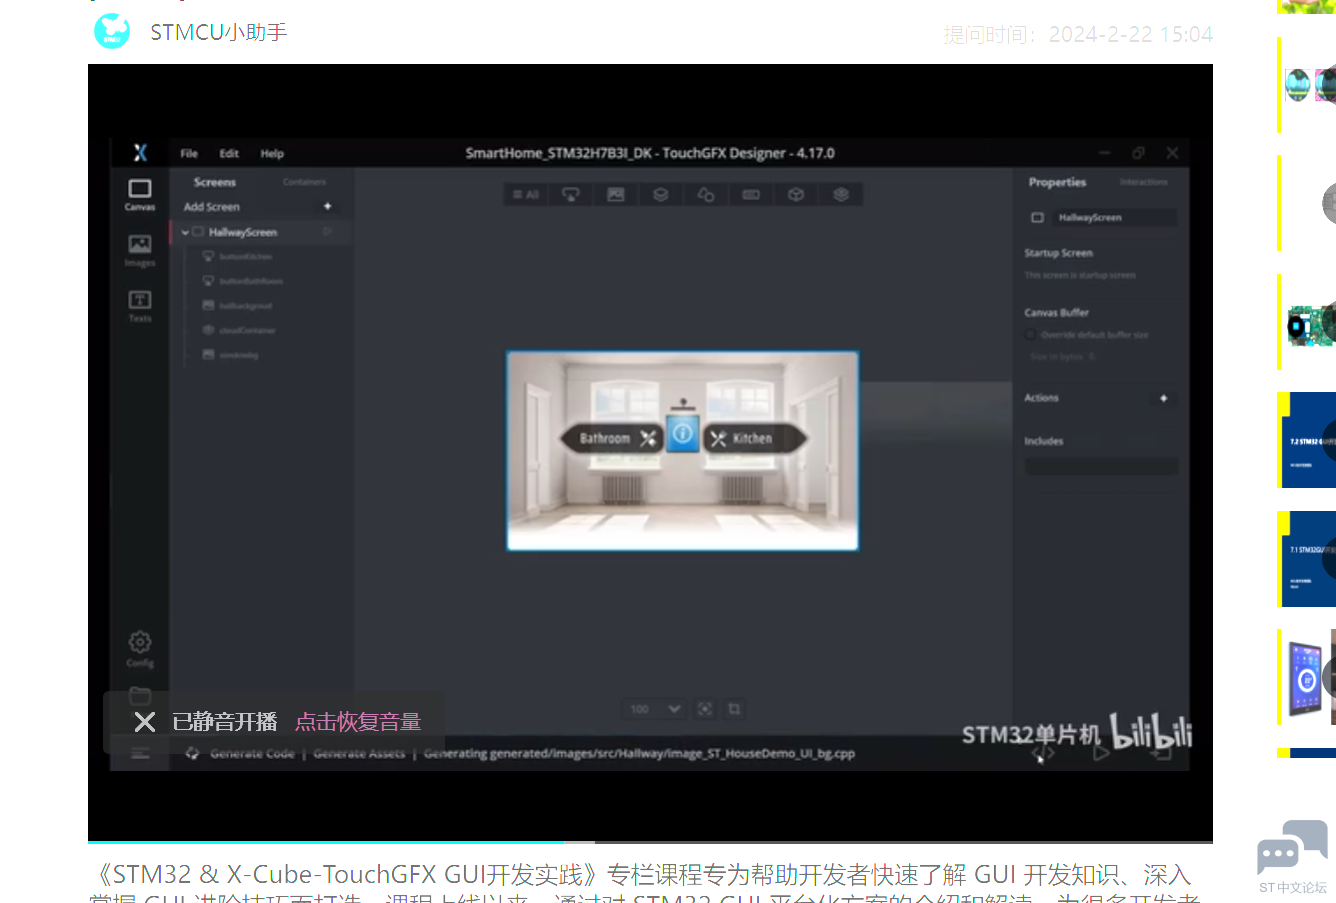Viewport: 1336px width, 903px height.
Task: Click the STMCU小助手 username
Action: (x=219, y=32)
